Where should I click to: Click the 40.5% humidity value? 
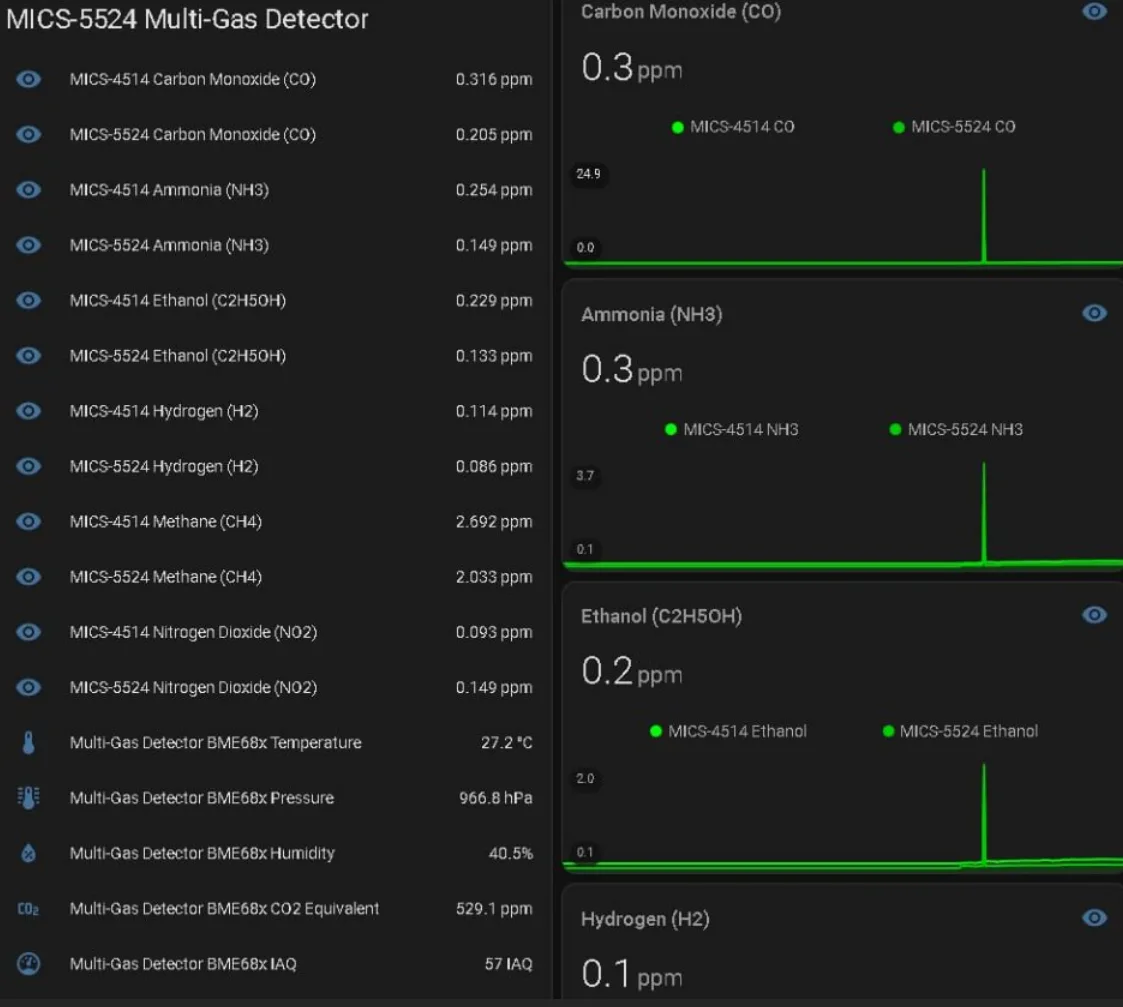[511, 853]
